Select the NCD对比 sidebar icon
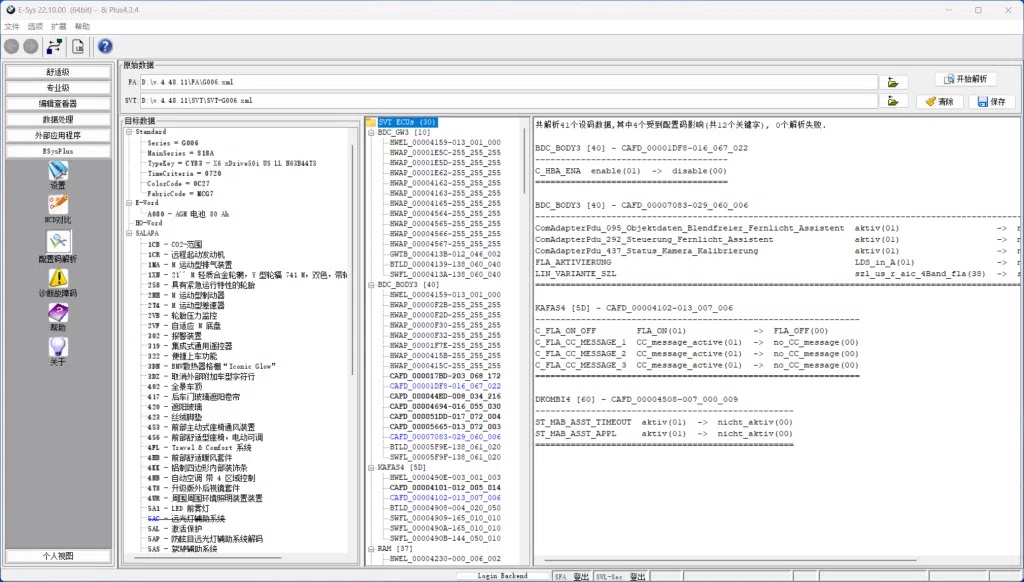1024x582 pixels. tap(58, 210)
